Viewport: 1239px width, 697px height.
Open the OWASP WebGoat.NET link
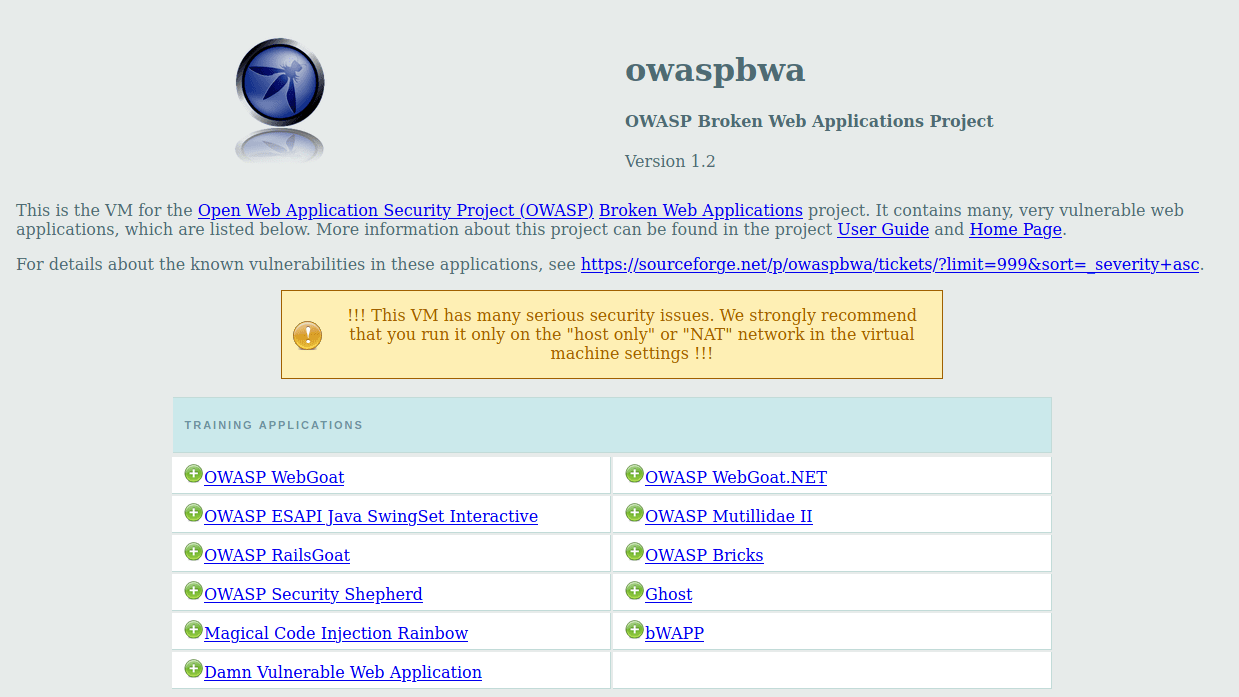[736, 477]
